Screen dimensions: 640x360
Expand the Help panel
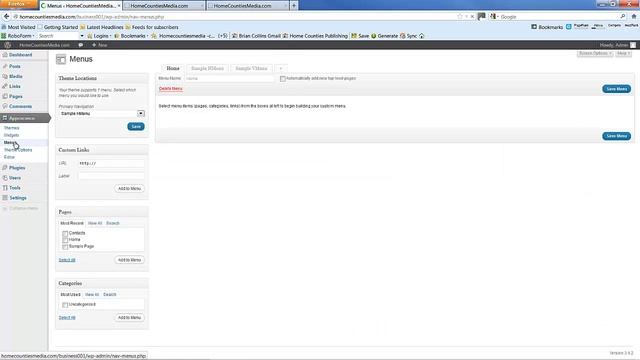coord(623,53)
